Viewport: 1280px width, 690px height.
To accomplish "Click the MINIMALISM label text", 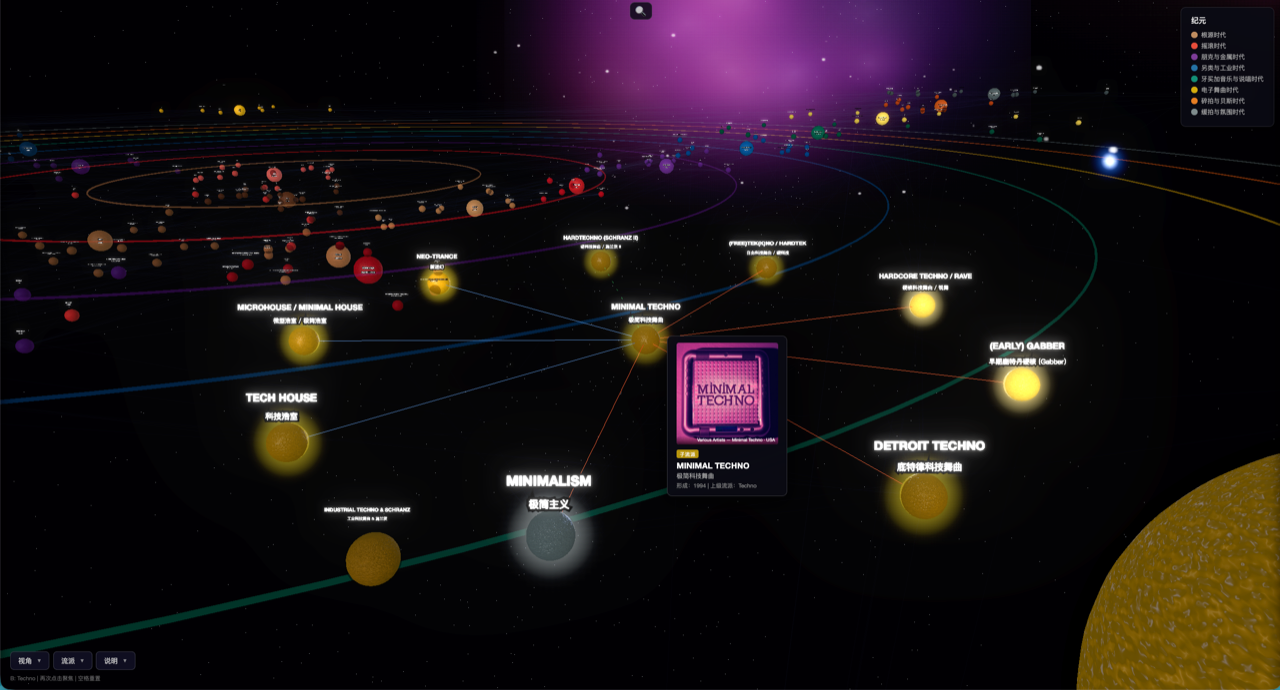I will click(548, 481).
